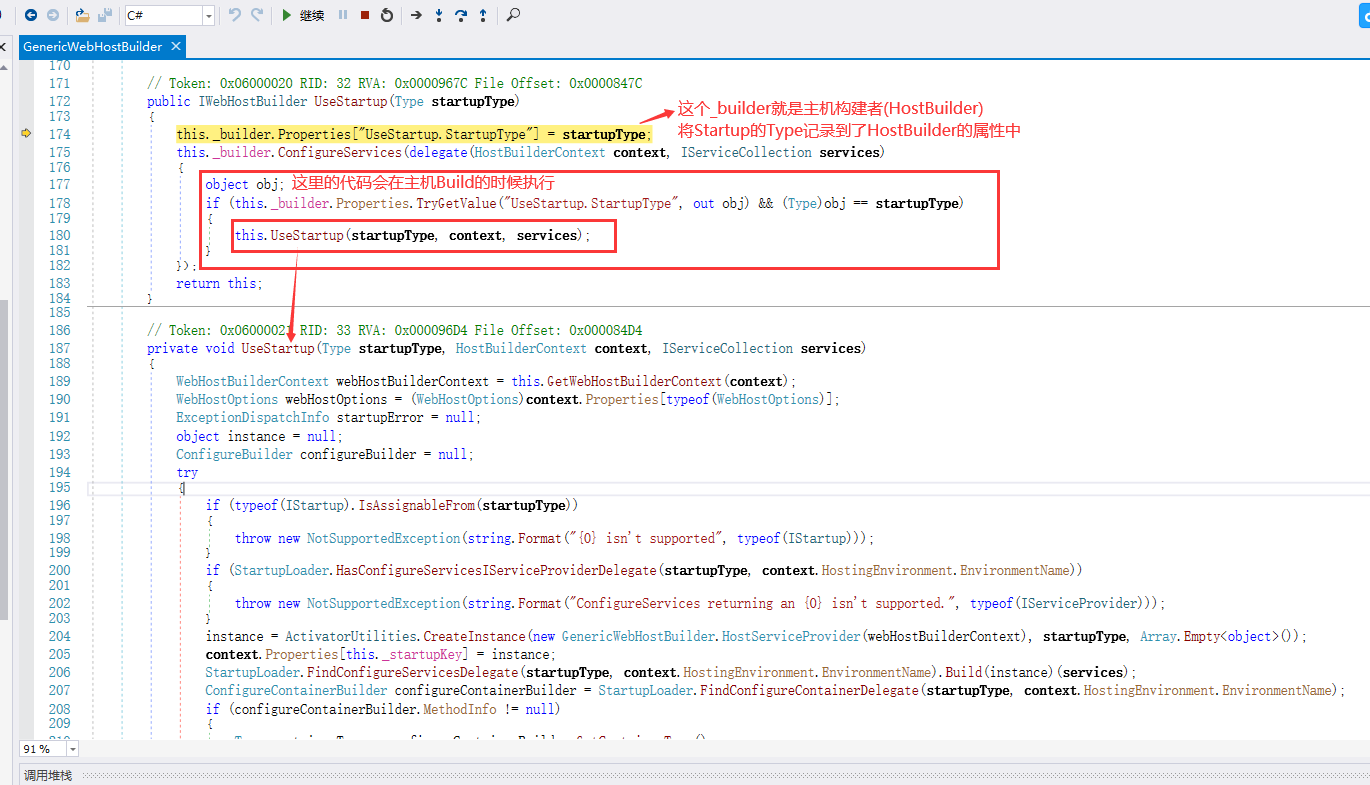The width and height of the screenshot is (1370, 785).
Task: Step Over the current line
Action: pos(460,15)
